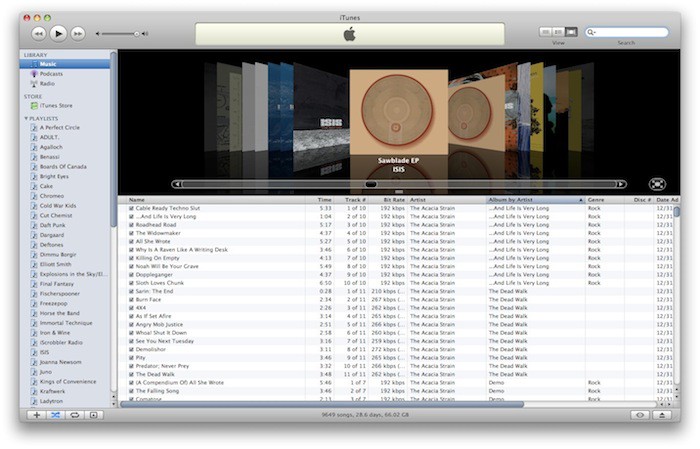Sort by Bit Rate column
The height and width of the screenshot is (449, 700).
click(388, 200)
